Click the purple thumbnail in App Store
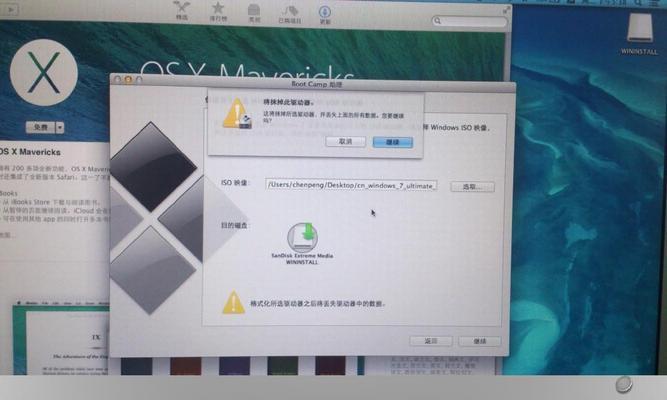This screenshot has height=400, width=667. [234, 366]
